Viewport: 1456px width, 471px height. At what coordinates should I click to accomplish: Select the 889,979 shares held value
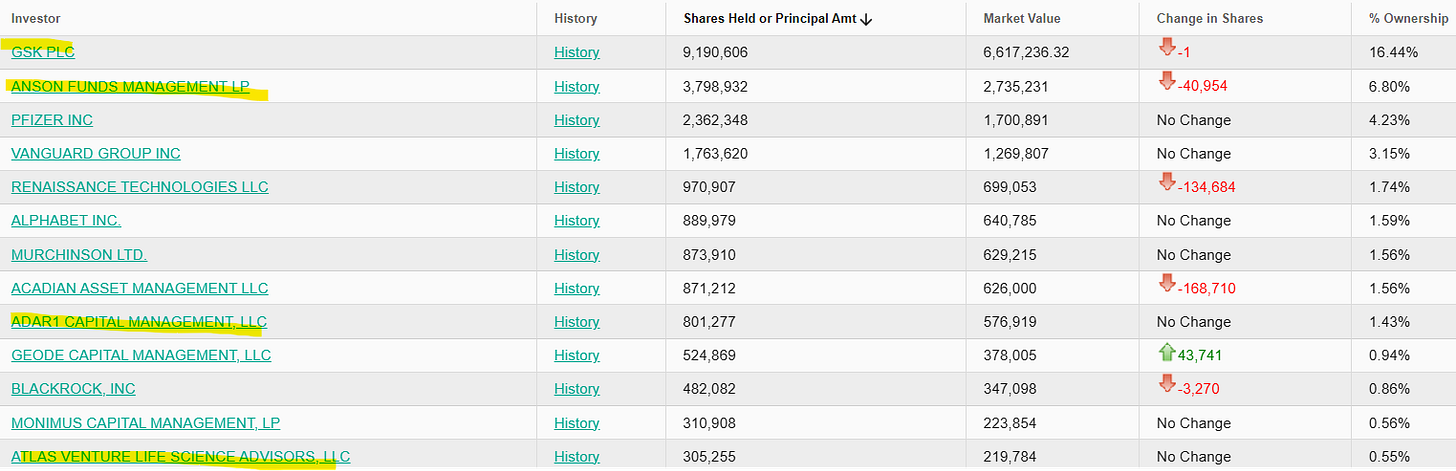pos(709,220)
